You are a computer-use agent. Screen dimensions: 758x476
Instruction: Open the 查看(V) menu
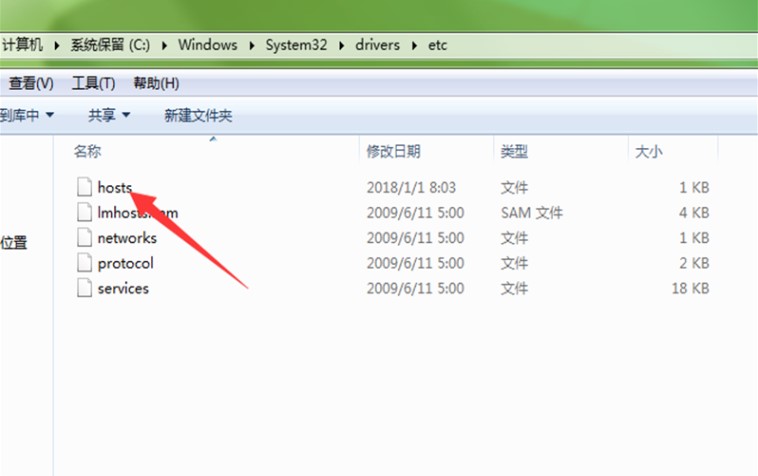30,83
